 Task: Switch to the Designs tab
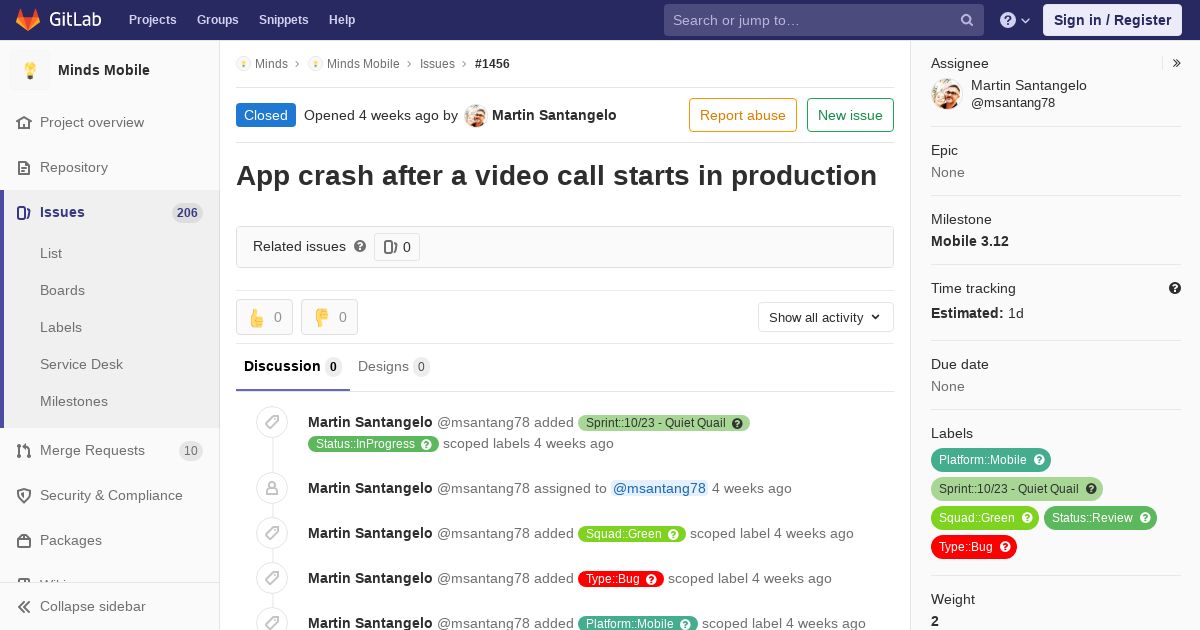394,366
